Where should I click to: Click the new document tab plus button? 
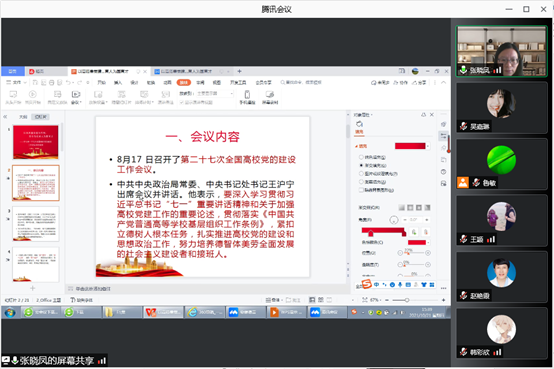[239, 71]
